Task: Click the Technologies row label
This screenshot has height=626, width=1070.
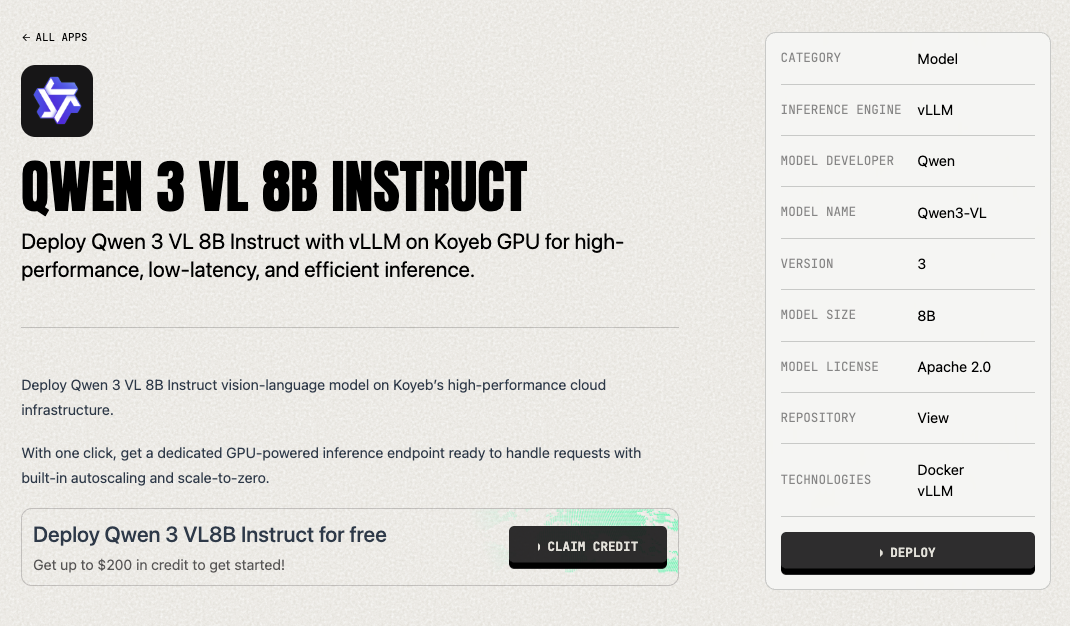Action: click(825, 480)
